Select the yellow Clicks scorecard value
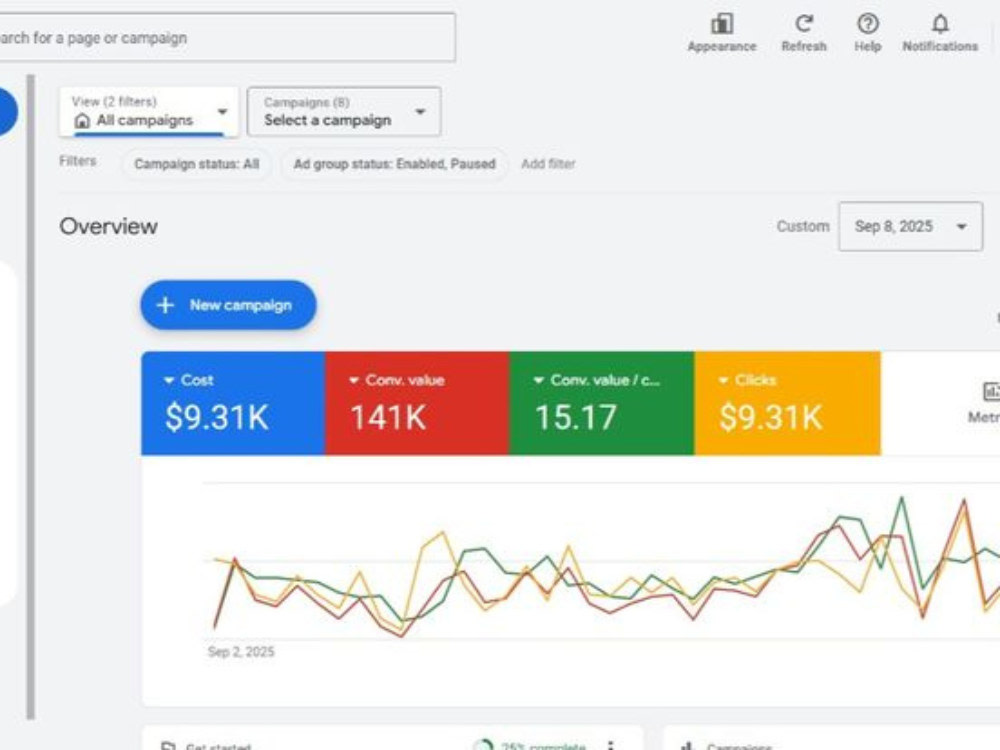The height and width of the screenshot is (750, 1000). [x=771, y=418]
